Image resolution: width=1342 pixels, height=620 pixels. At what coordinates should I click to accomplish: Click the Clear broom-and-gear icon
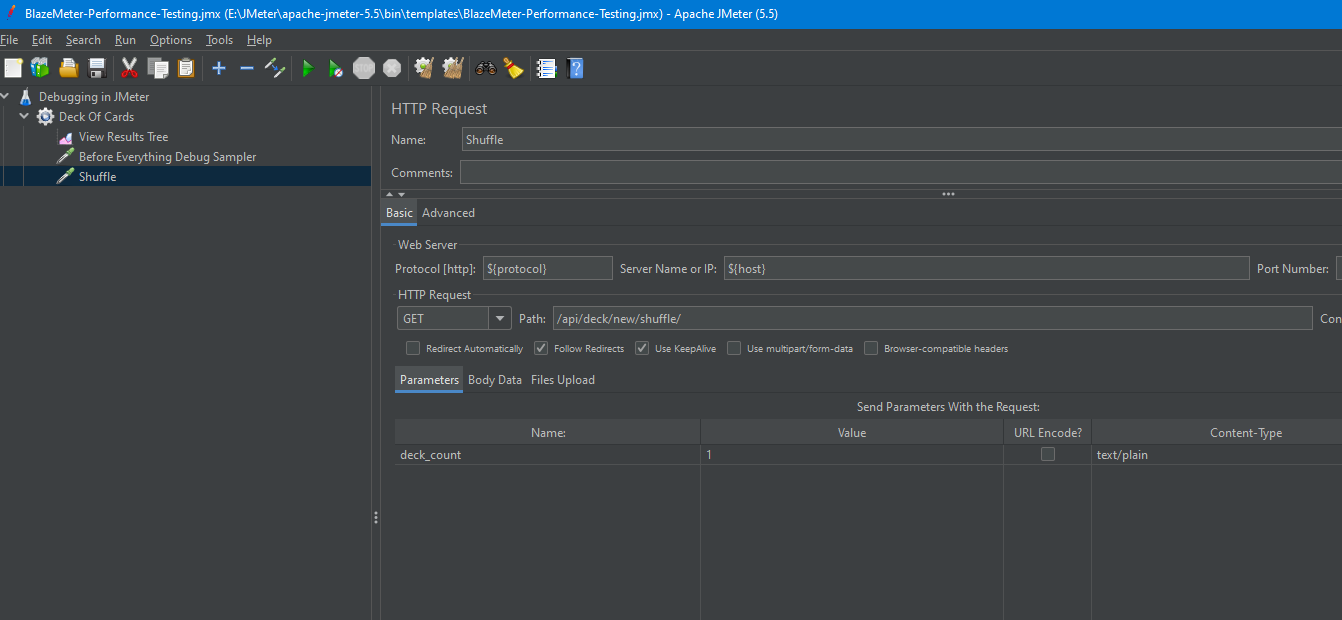pos(424,68)
